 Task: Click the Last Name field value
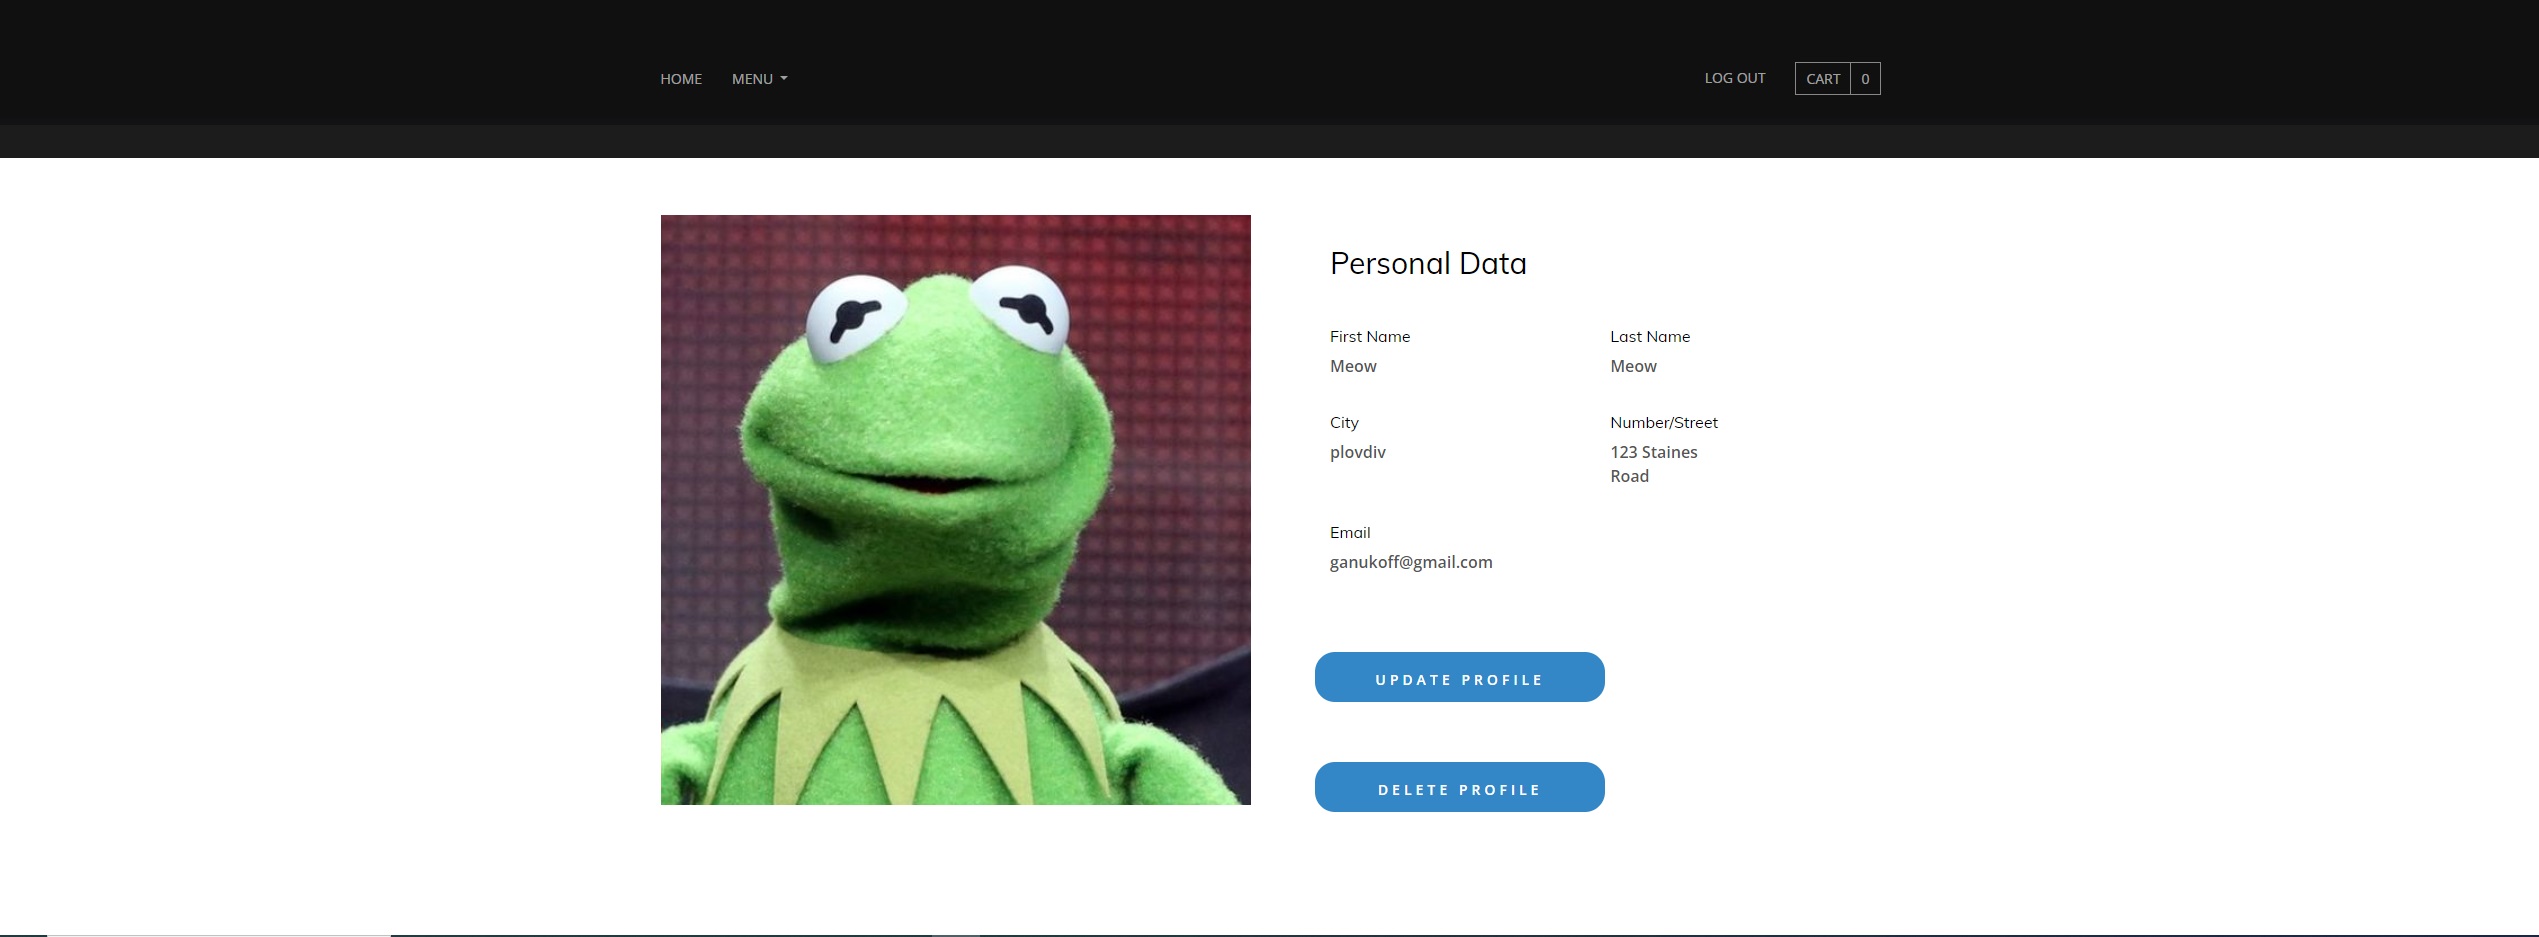[x=1632, y=366]
